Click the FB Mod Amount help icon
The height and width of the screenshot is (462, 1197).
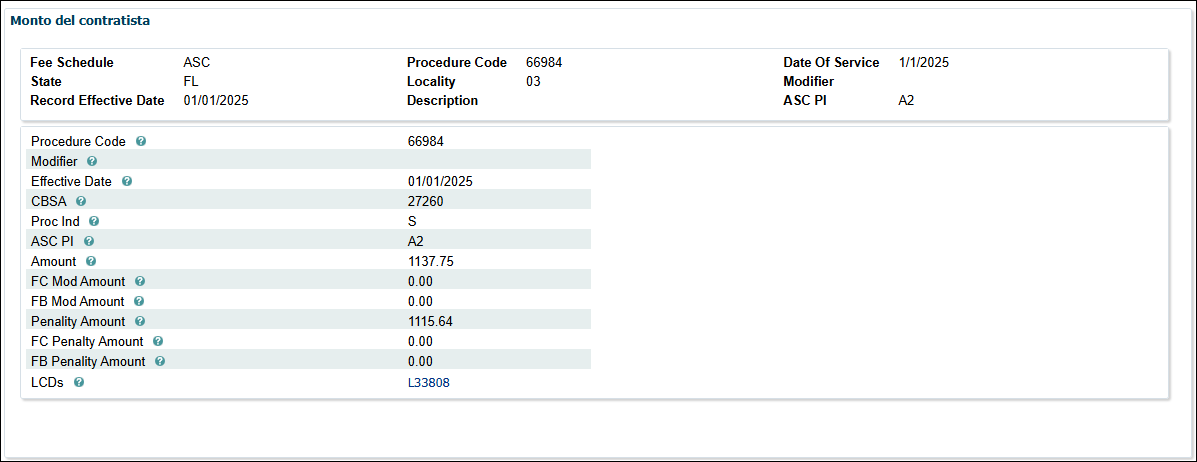[139, 302]
